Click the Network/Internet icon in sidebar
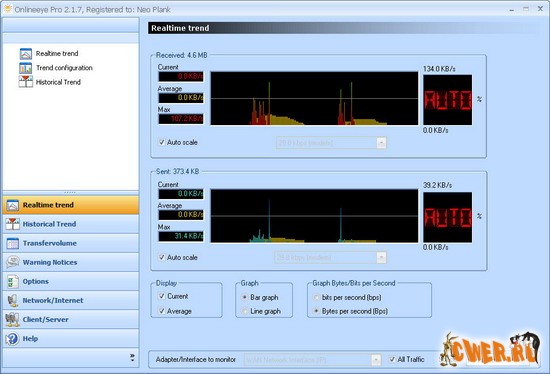Viewport: 550px width, 374px height. tap(13, 300)
